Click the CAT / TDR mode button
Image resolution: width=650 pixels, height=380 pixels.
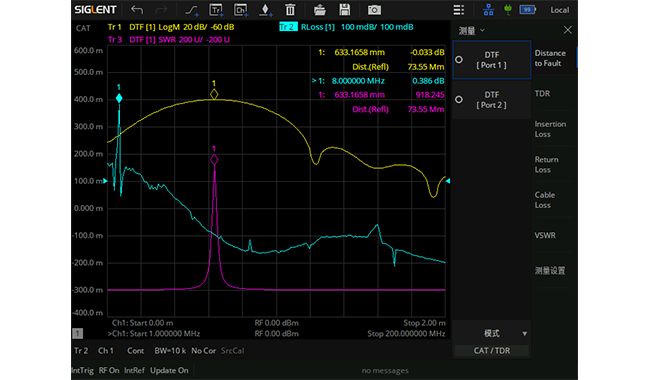coord(492,351)
